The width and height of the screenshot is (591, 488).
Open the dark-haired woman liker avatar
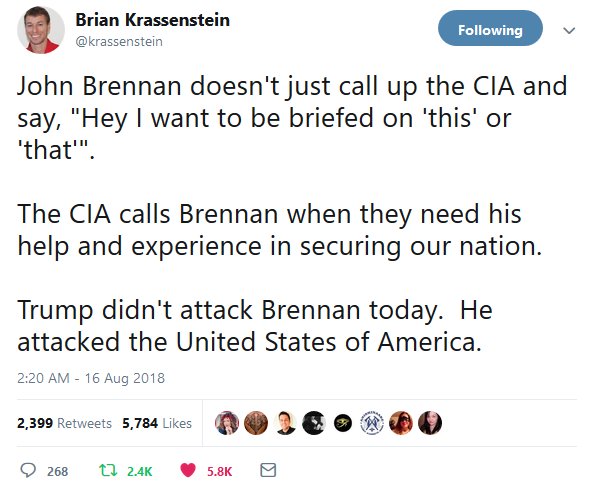[430, 423]
